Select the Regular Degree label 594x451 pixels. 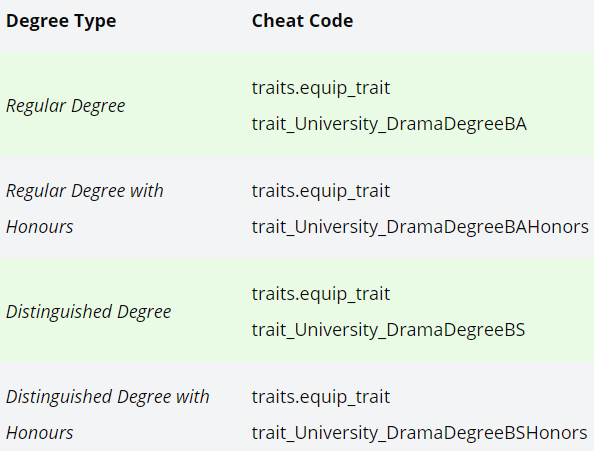66,106
